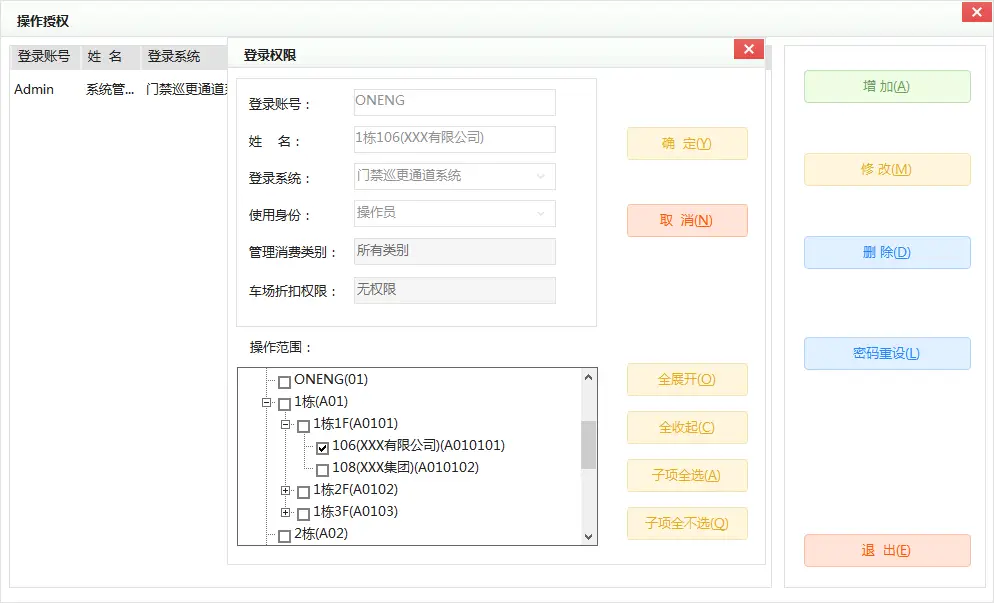Viewport: 994px width, 603px height.
Task: Click 子项全选(A) button
Action: (x=687, y=476)
